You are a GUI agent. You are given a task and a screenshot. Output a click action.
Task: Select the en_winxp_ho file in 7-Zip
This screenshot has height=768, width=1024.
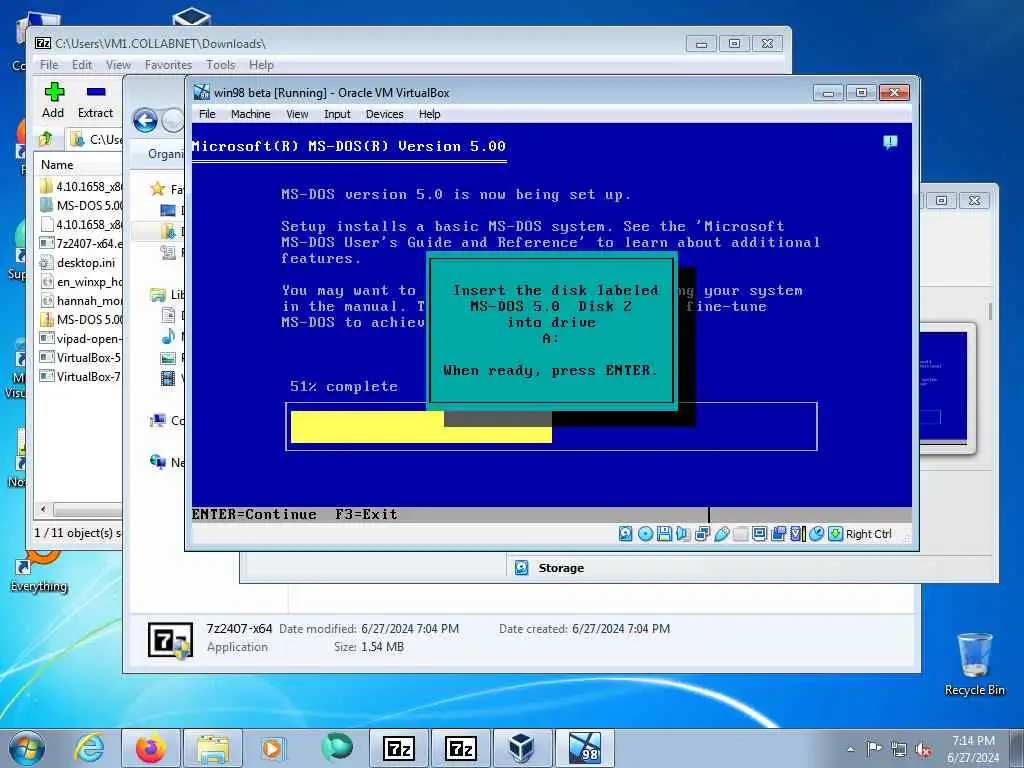click(81, 282)
